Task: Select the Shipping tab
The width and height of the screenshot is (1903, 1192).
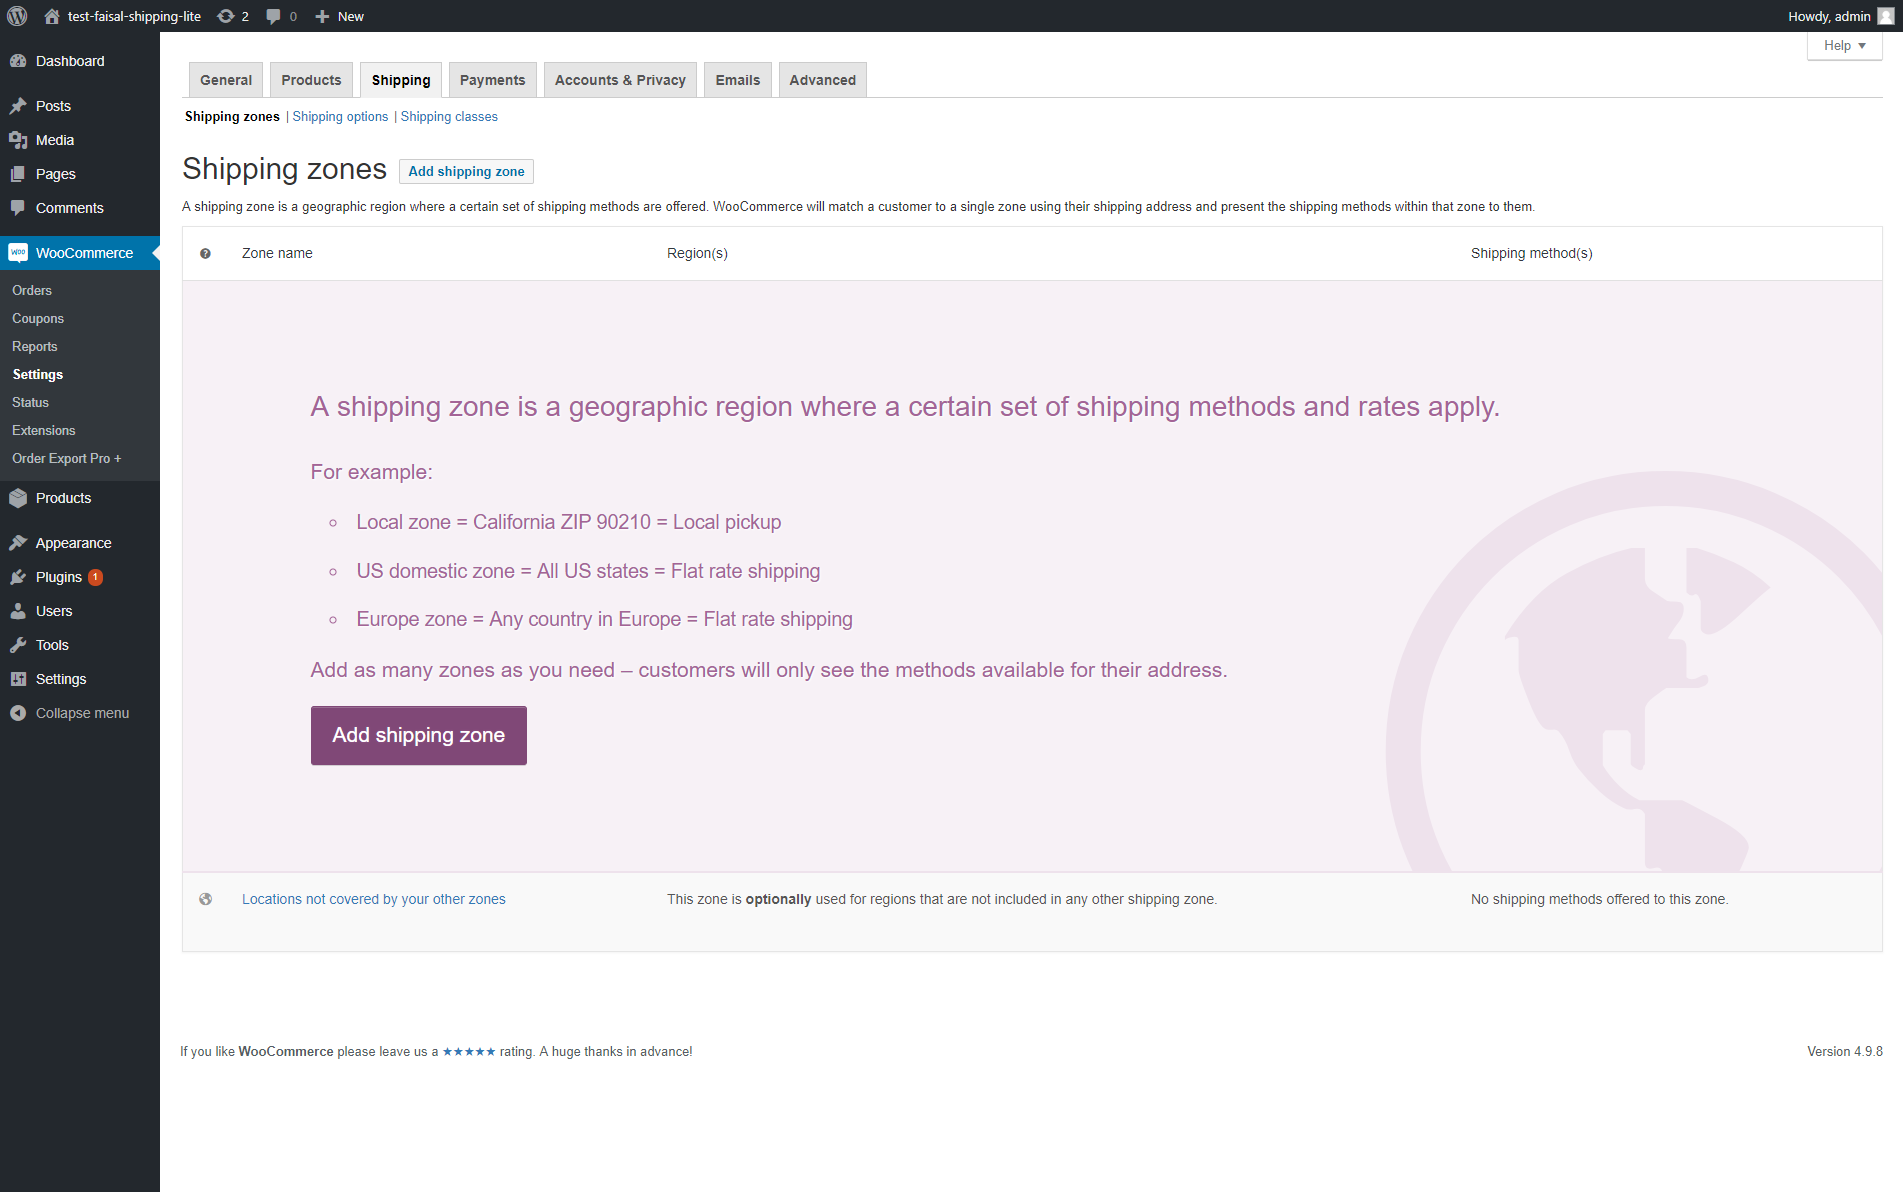Action: tap(401, 80)
